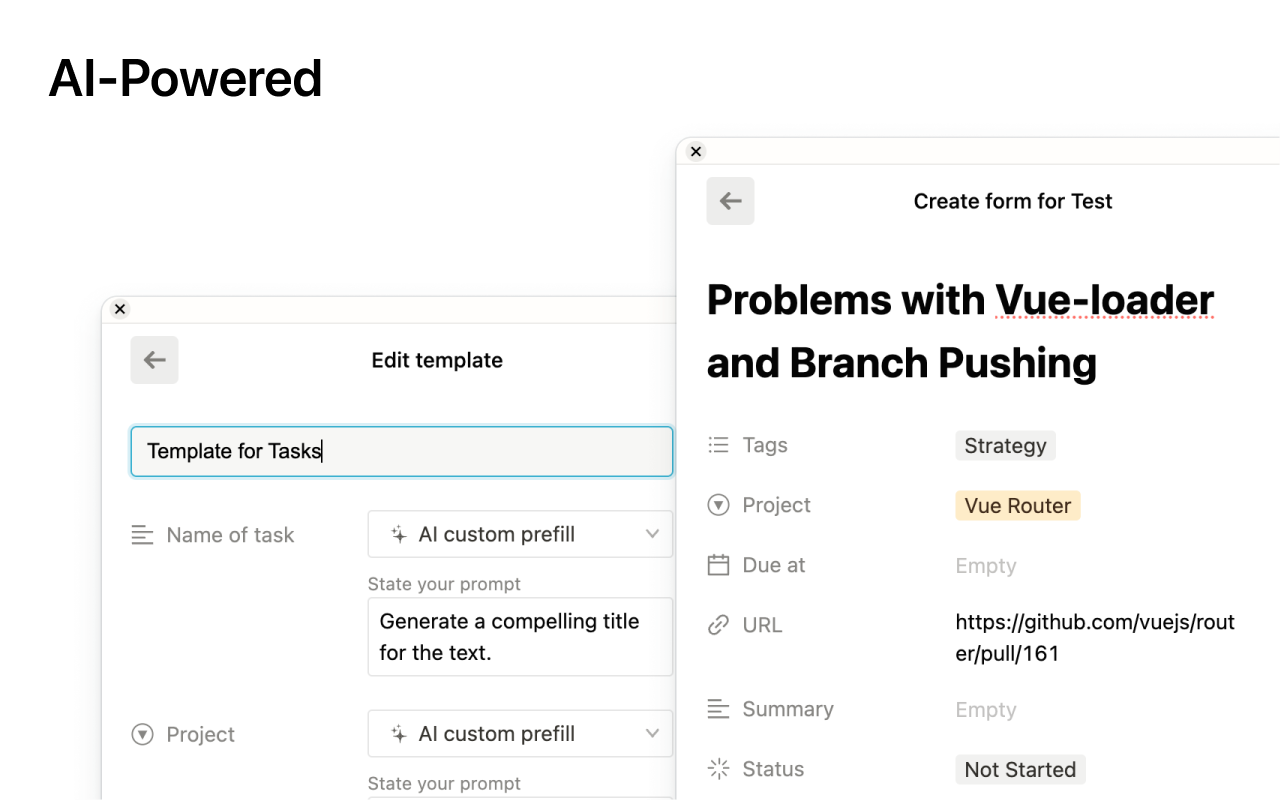
Task: Open AI custom prefill dropdown for Project
Action: [x=520, y=734]
